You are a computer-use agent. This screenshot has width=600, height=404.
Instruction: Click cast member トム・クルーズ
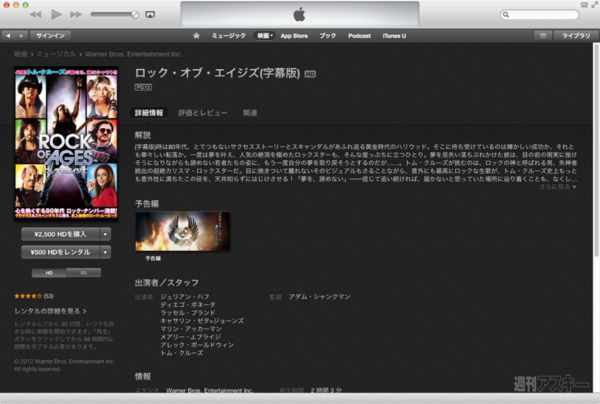point(182,353)
